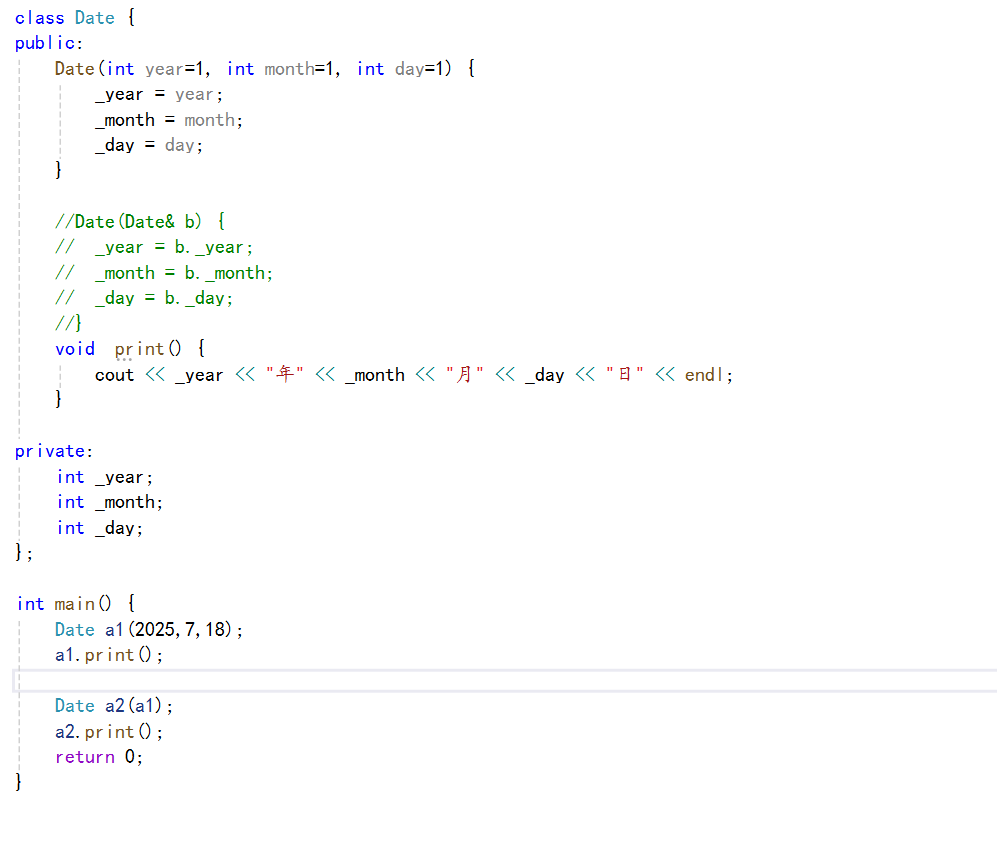Click the commented '_month = b._month;' line
The image size is (997, 849).
pos(164,273)
